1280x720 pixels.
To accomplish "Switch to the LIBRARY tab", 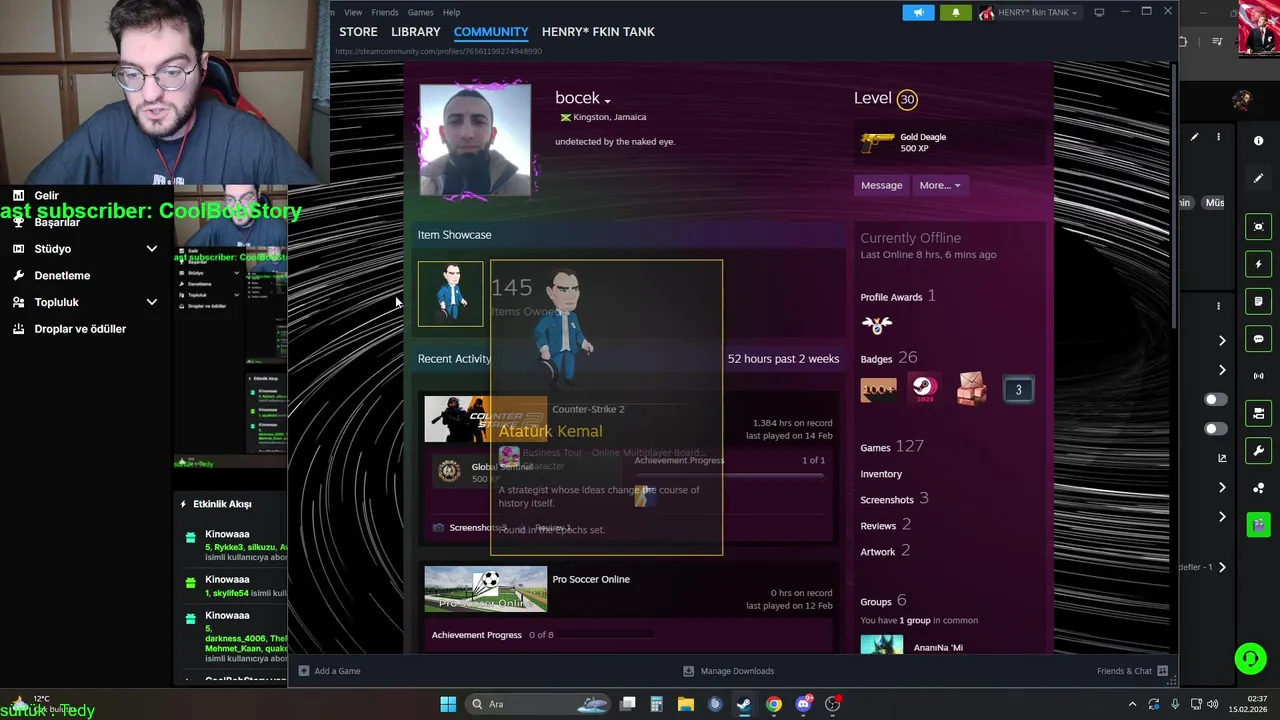I will [416, 32].
